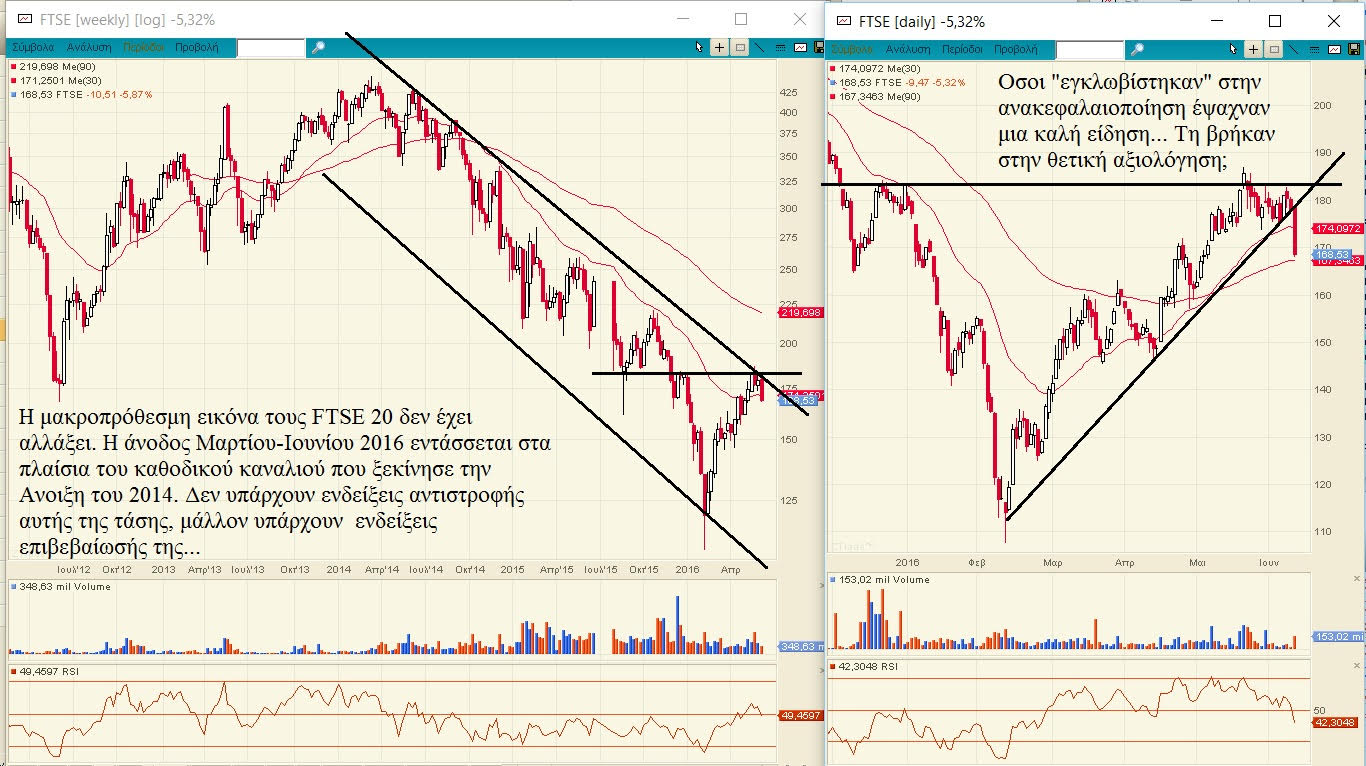The height and width of the screenshot is (766, 1366).
Task: Click the symbol search field in daily chart
Action: (1089, 49)
